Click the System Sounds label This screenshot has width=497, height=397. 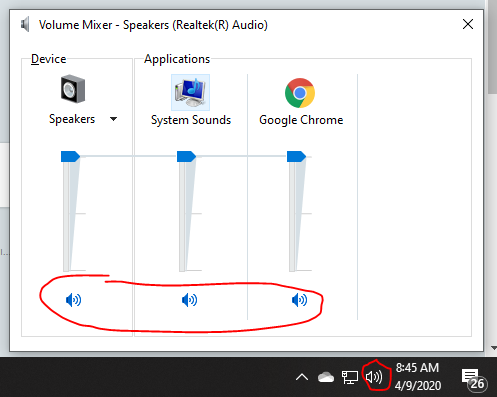click(x=191, y=120)
